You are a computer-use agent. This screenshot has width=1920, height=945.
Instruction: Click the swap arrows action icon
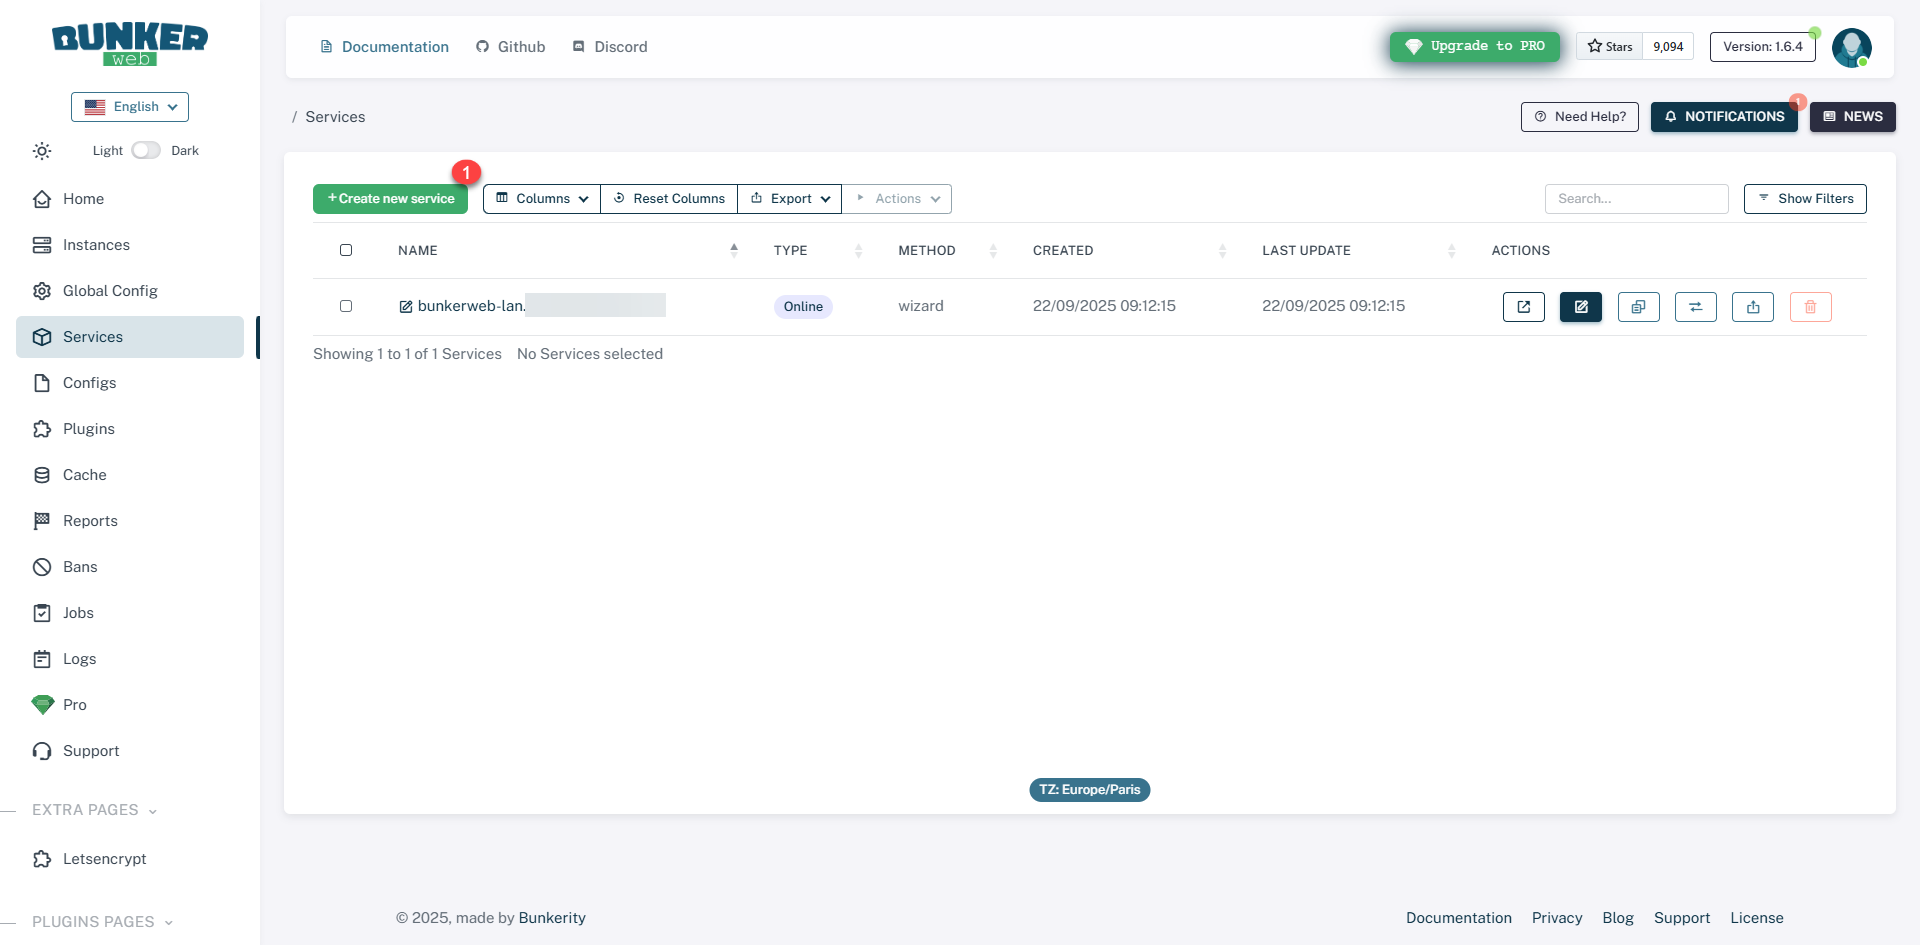point(1695,307)
